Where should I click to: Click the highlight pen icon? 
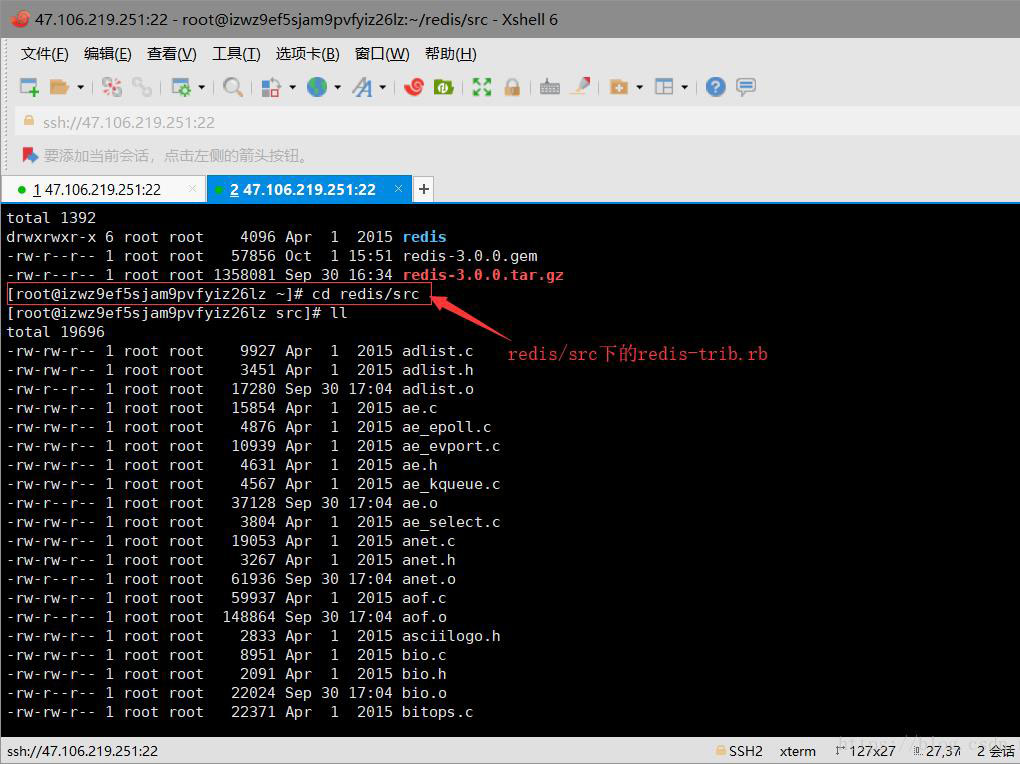(x=580, y=87)
